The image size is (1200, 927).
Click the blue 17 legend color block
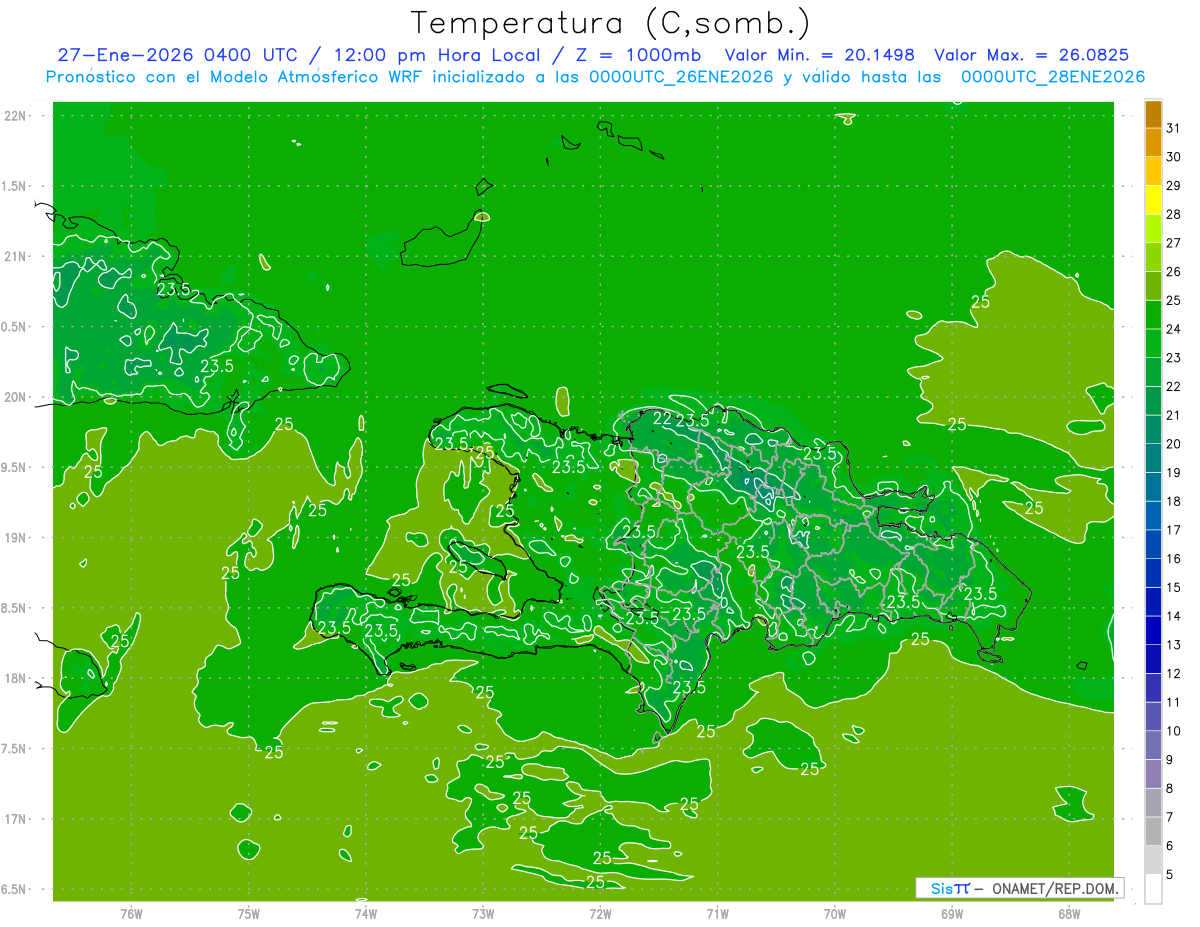(x=1153, y=516)
